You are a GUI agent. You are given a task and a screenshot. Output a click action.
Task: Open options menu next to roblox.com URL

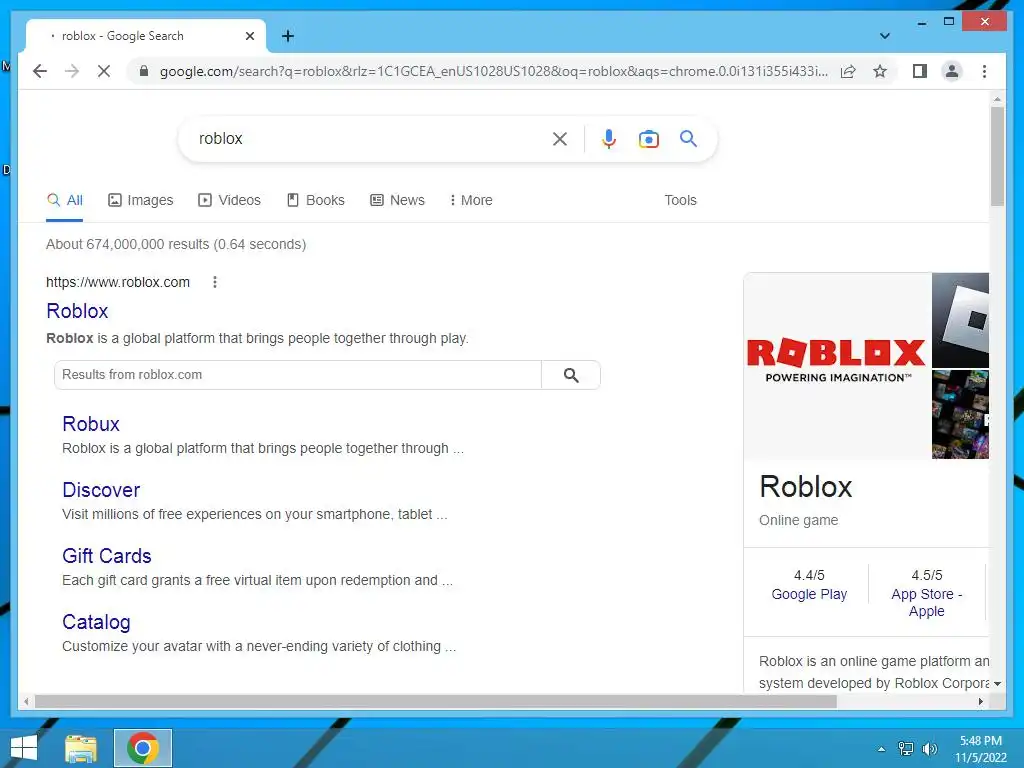215,282
